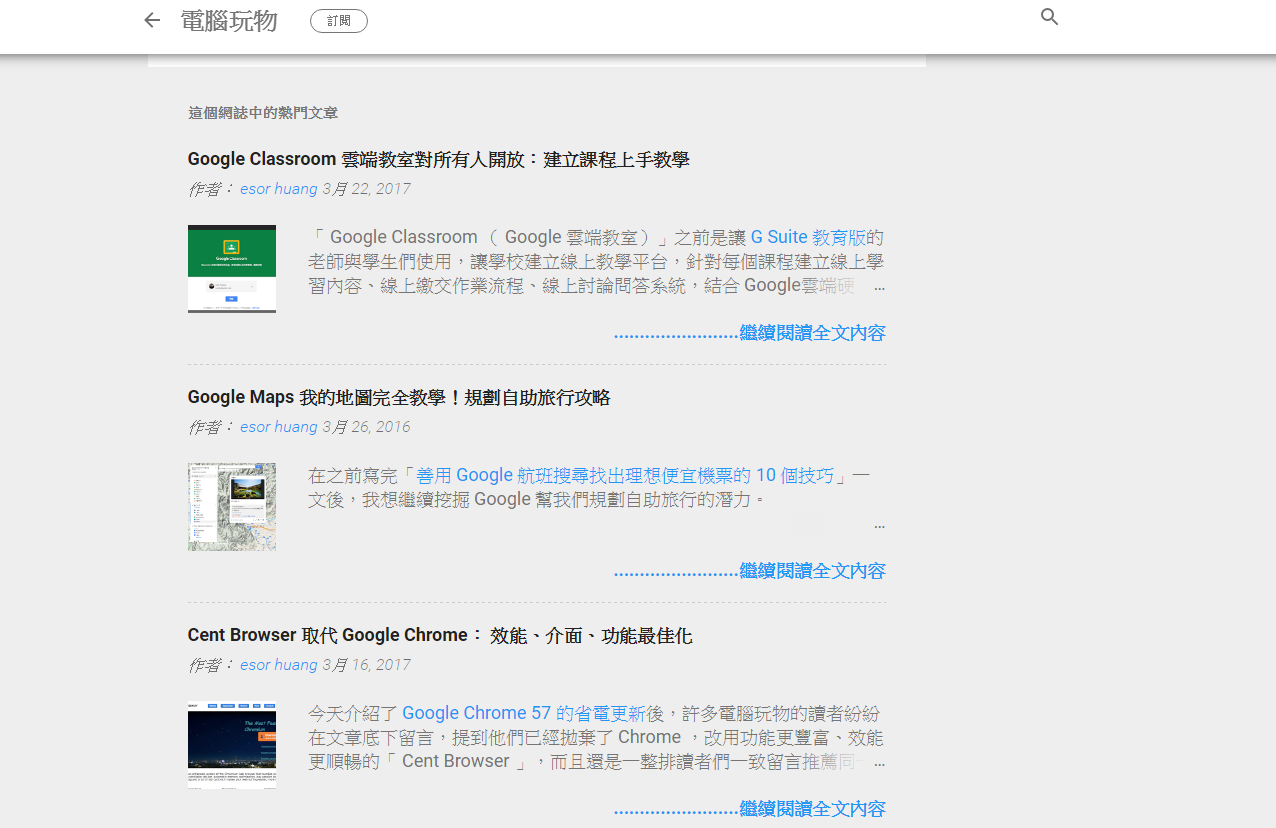The height and width of the screenshot is (828, 1276).
Task: Click the 這個網誌中的熱門文章 heading
Action: pos(263,113)
